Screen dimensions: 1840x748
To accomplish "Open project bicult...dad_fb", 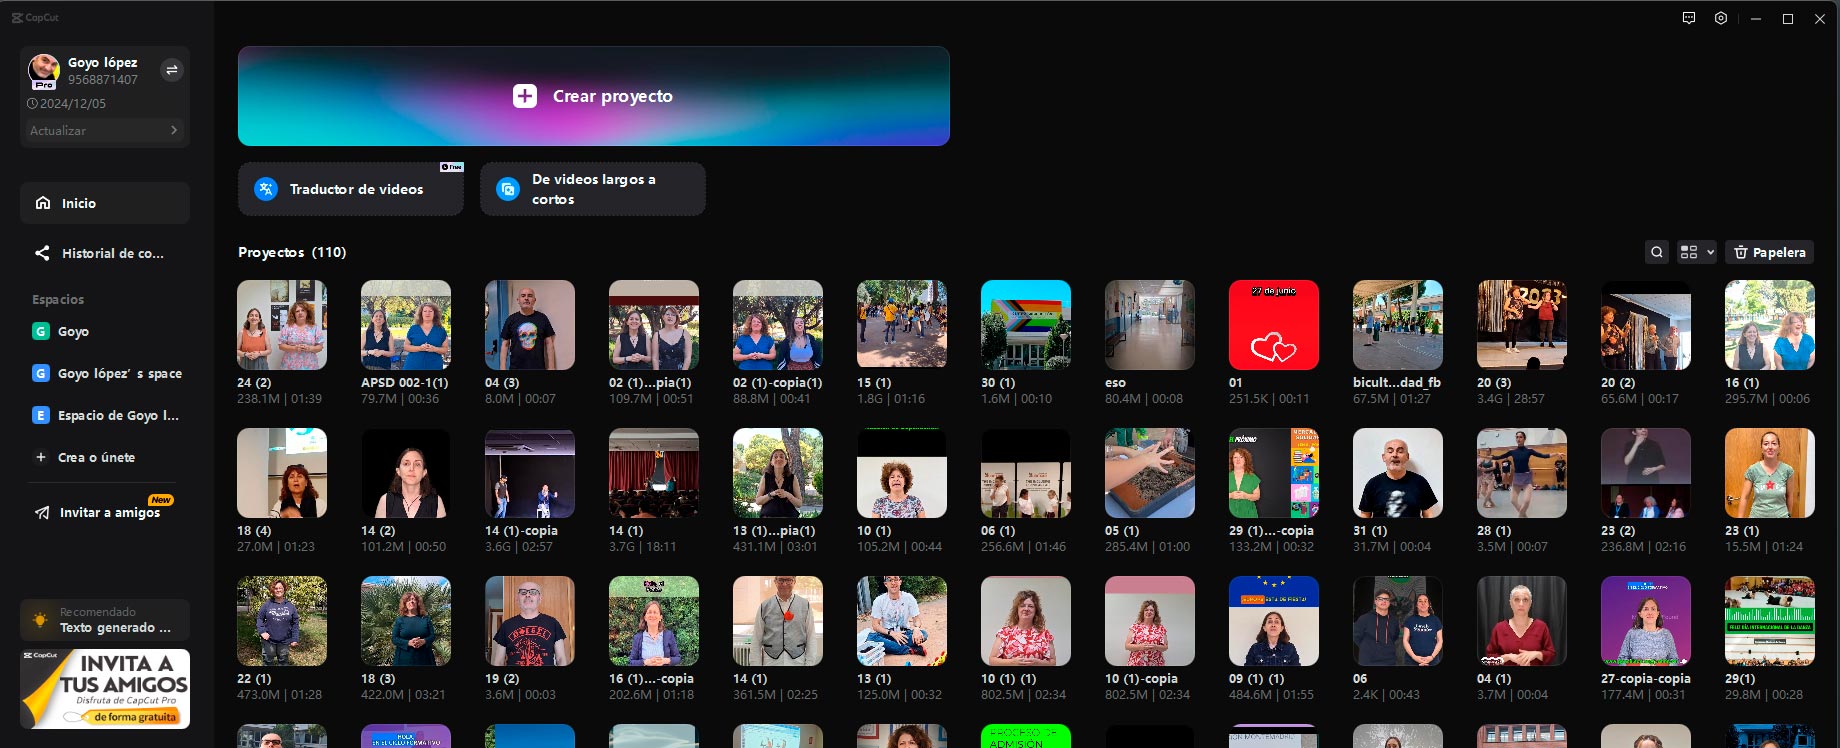I will click(x=1398, y=325).
